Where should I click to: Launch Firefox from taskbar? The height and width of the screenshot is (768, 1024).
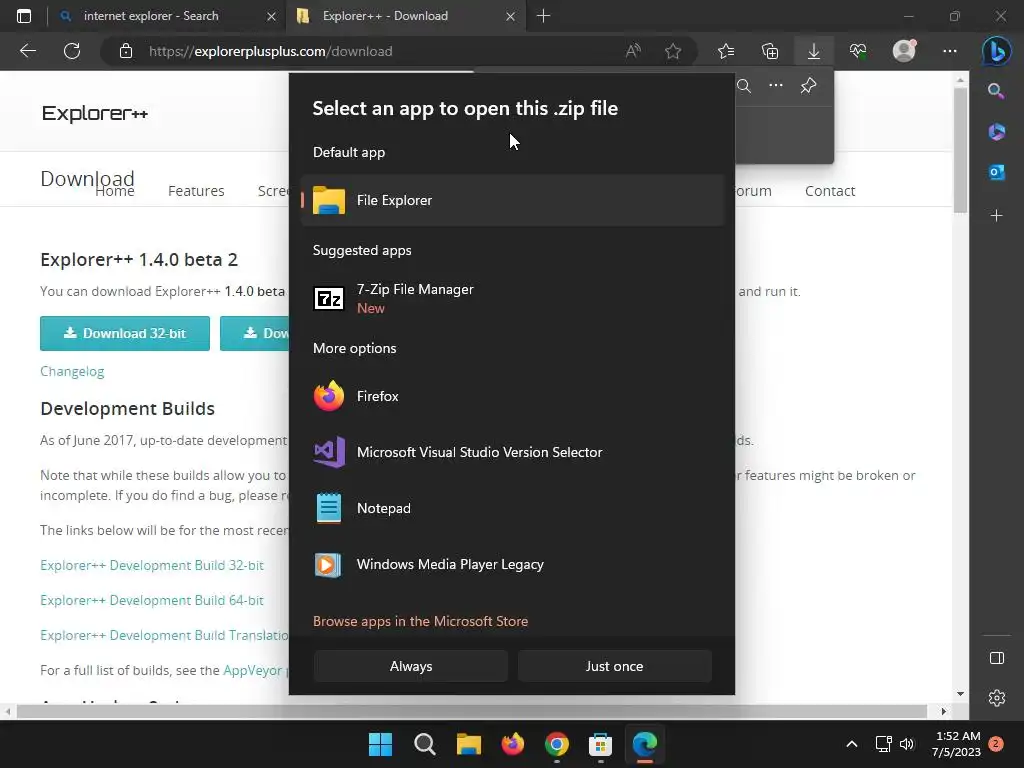tap(513, 744)
